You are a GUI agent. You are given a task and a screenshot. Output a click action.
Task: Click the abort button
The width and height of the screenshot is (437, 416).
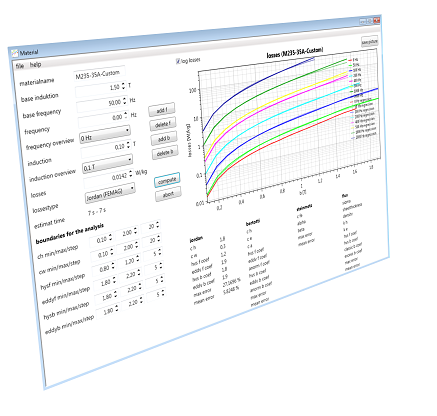pyautogui.click(x=168, y=195)
